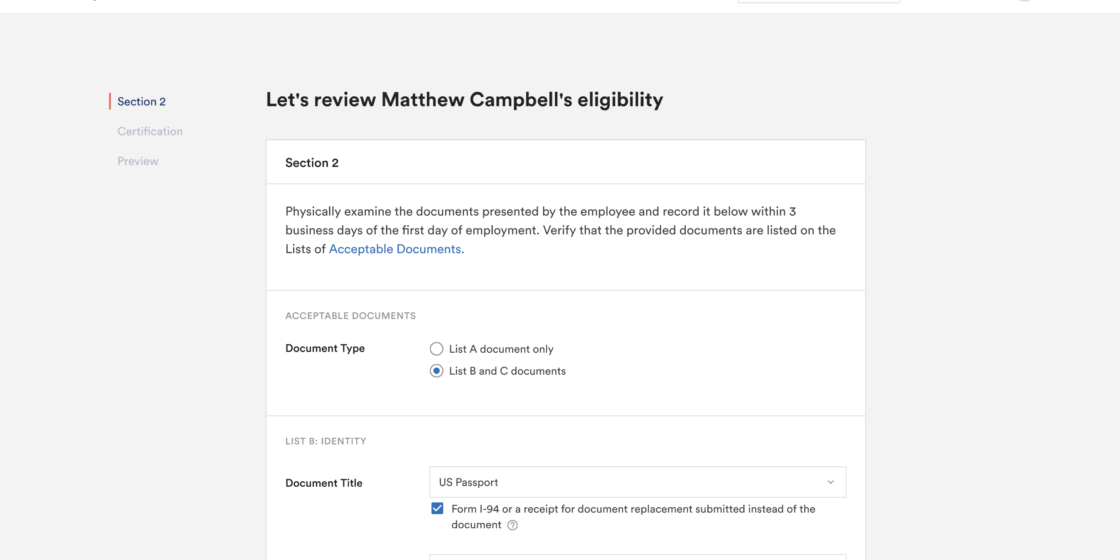
Task: Jump to the Preview step in the sidebar
Action: [138, 161]
